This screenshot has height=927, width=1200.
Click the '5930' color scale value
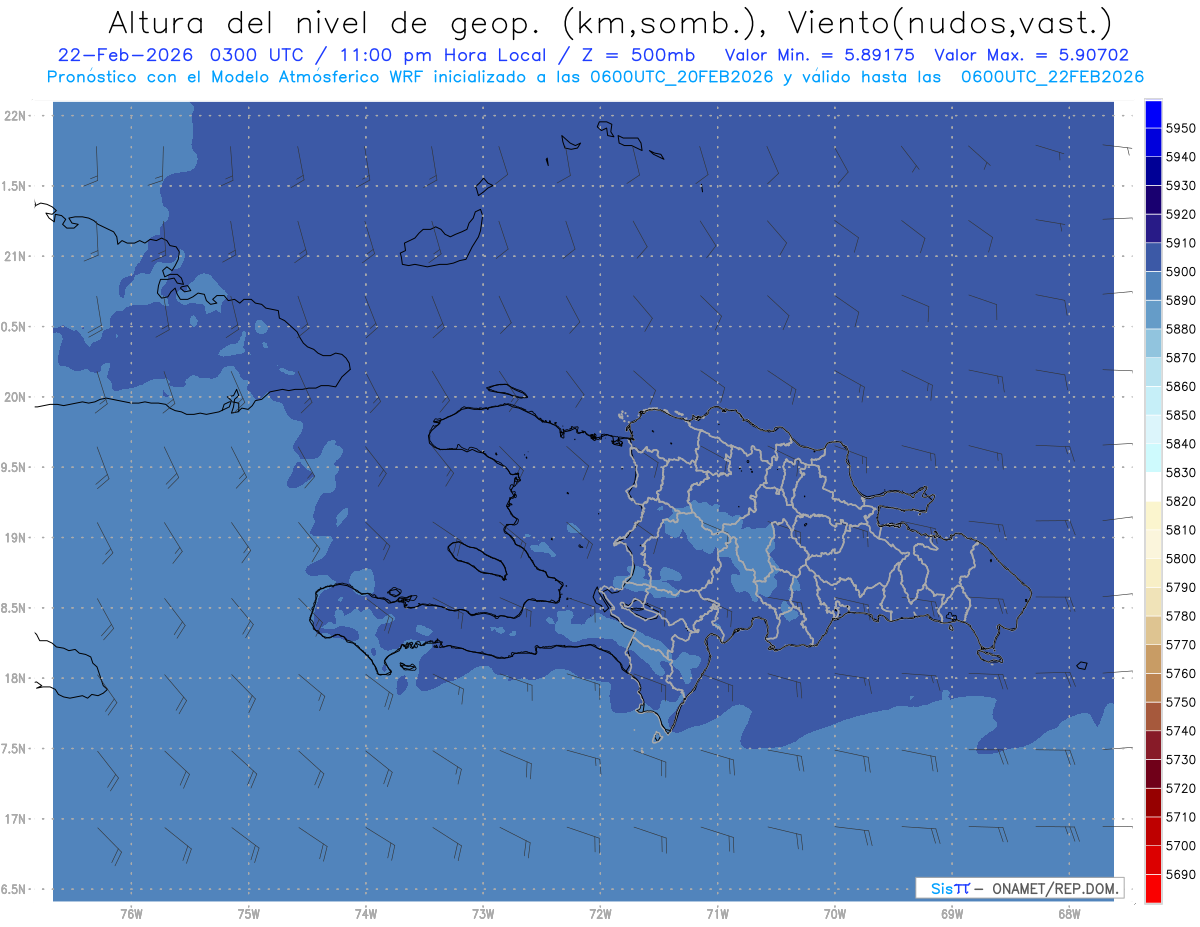(x=1180, y=186)
